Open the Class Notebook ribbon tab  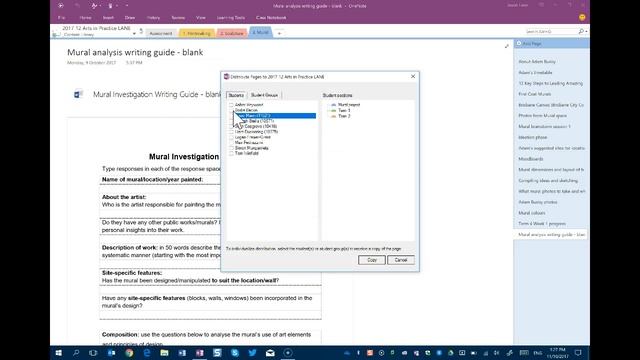(x=271, y=18)
